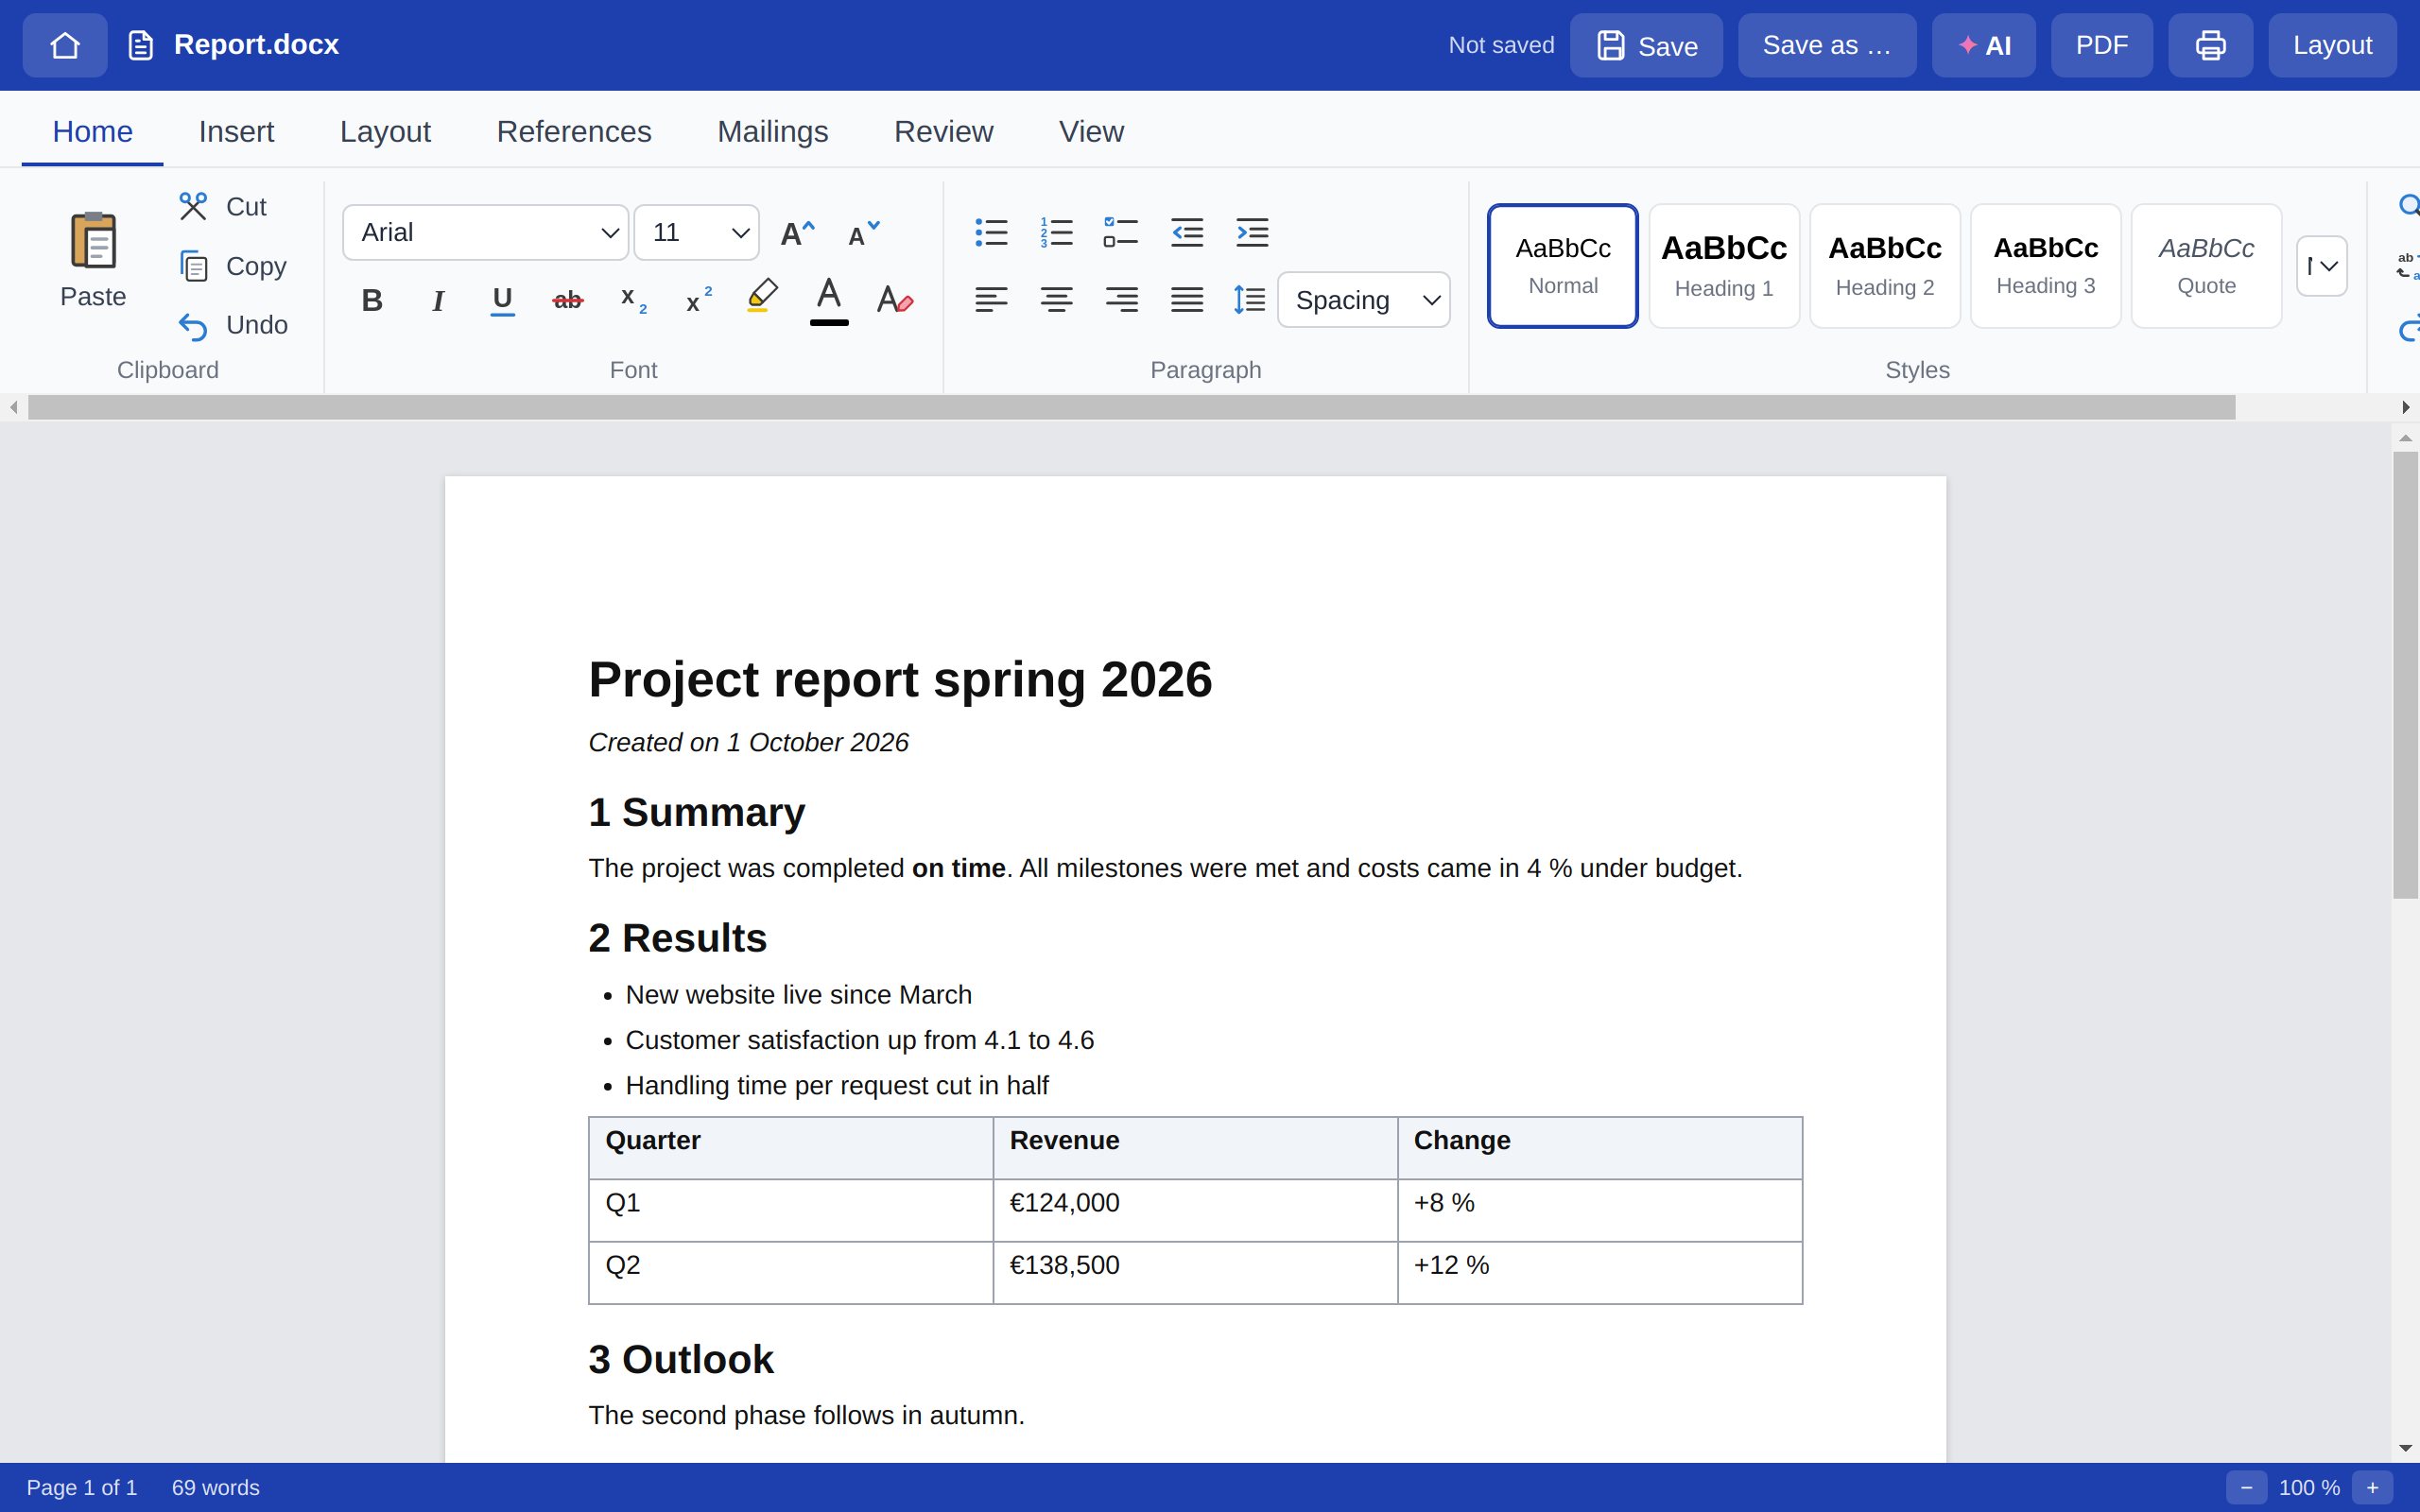The height and width of the screenshot is (1512, 2420).
Task: Click the black font color tool
Action: click(x=829, y=300)
